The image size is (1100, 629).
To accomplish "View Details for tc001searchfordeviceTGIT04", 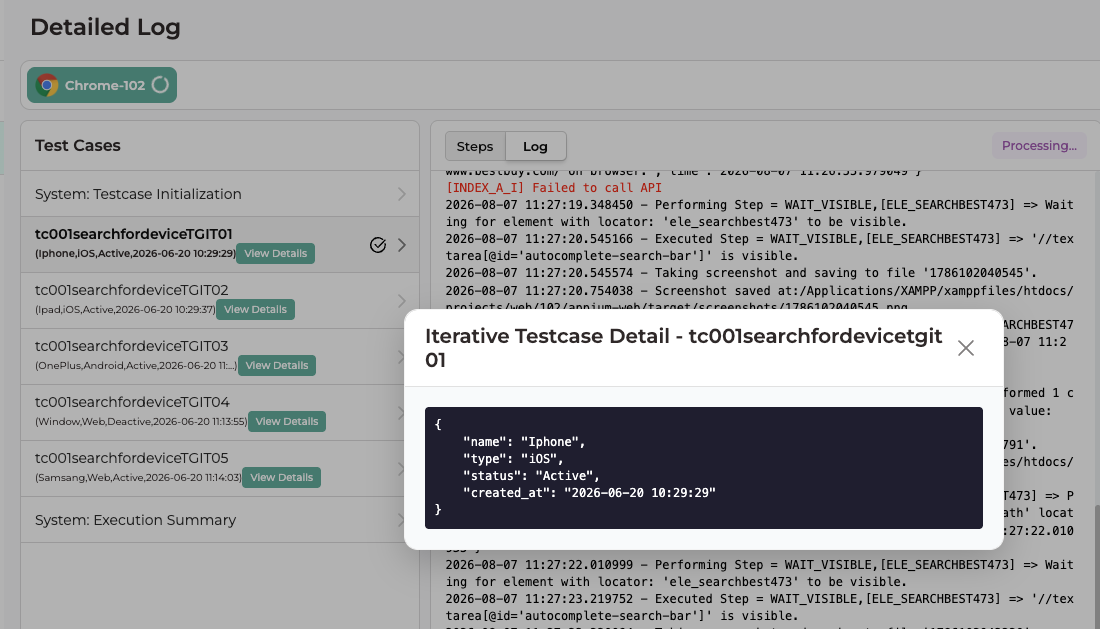I will click(x=286, y=421).
